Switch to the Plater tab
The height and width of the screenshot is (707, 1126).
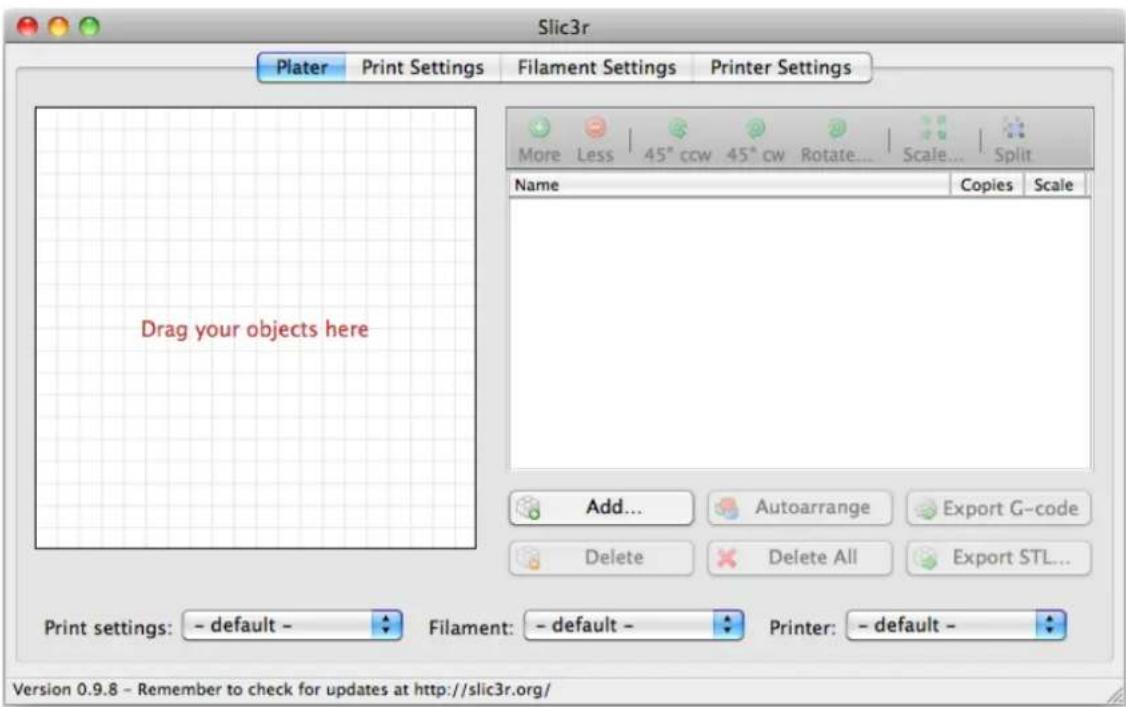point(302,67)
